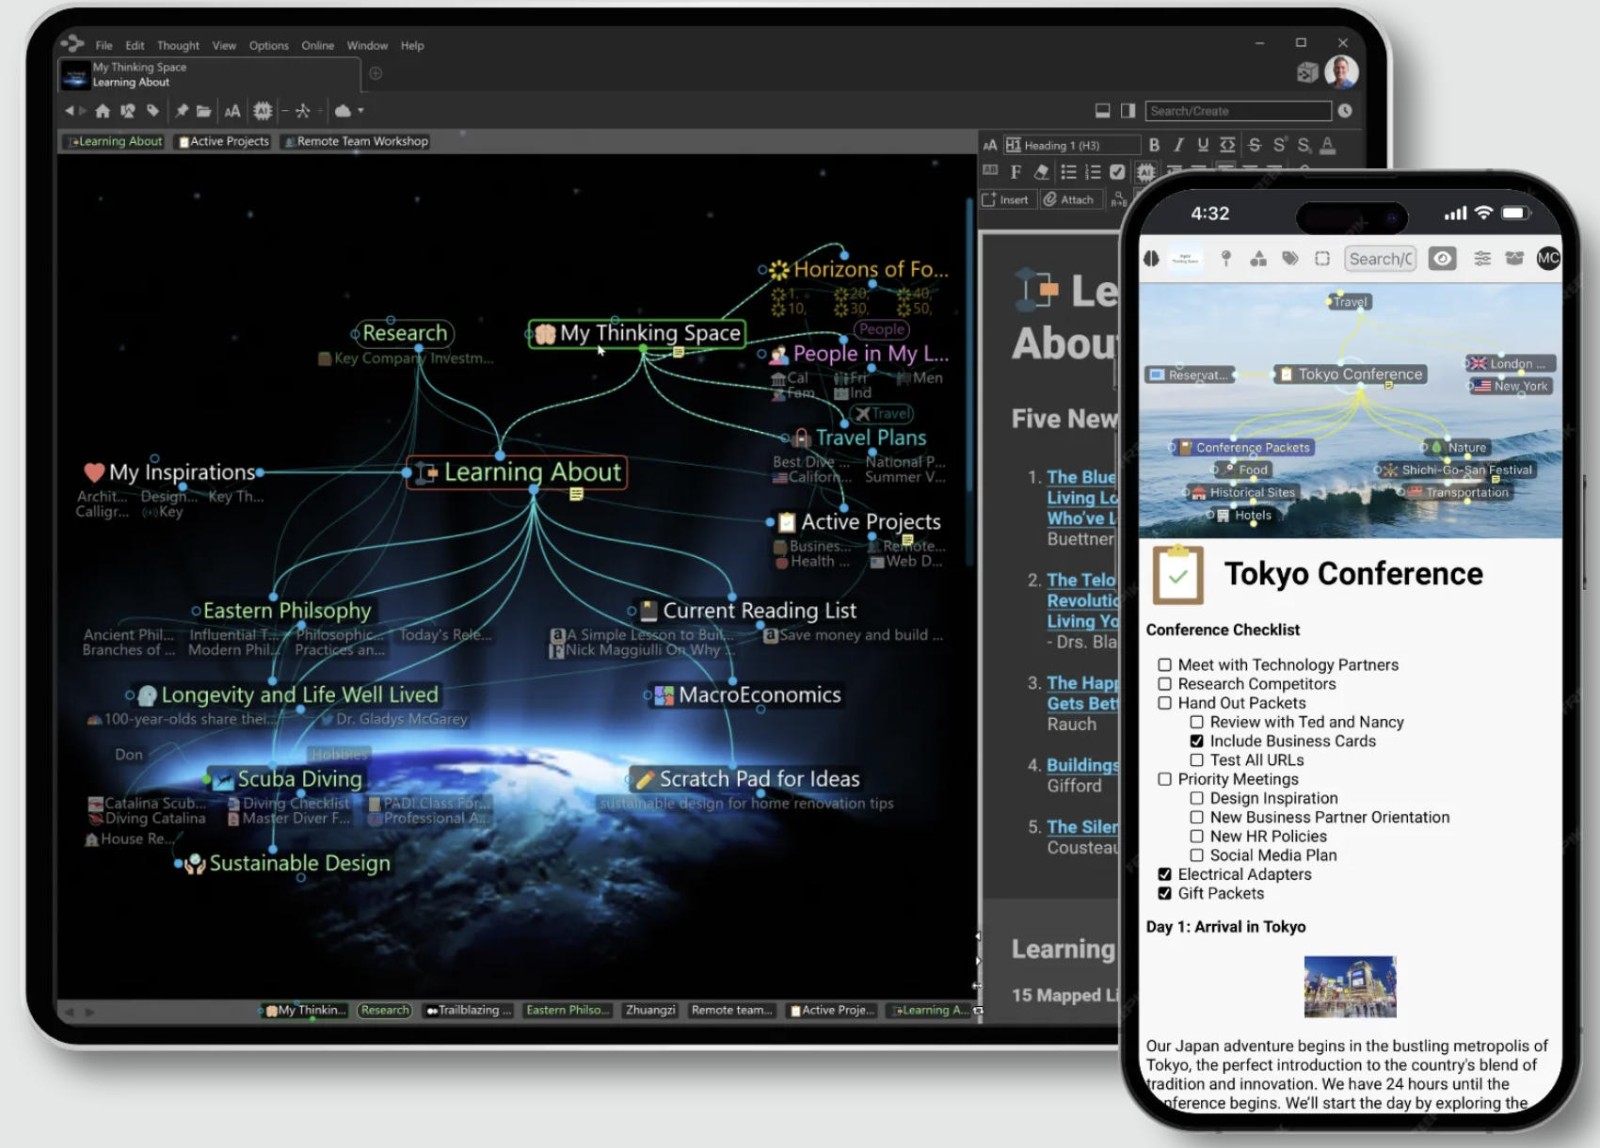Click the cloud sync icon
The width and height of the screenshot is (1600, 1148).
343,111
